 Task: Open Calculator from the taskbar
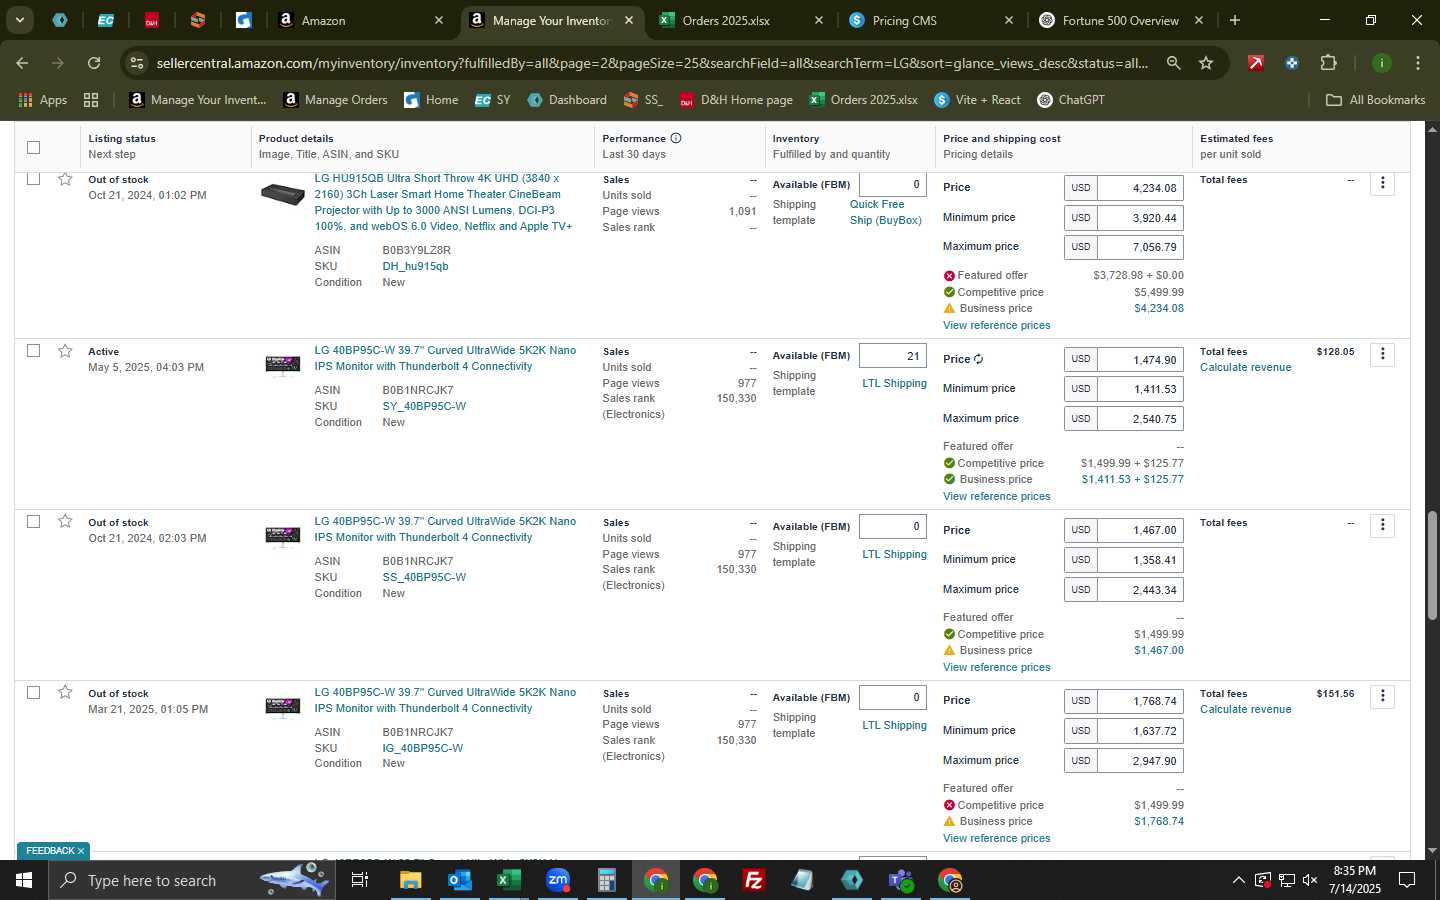(x=606, y=880)
